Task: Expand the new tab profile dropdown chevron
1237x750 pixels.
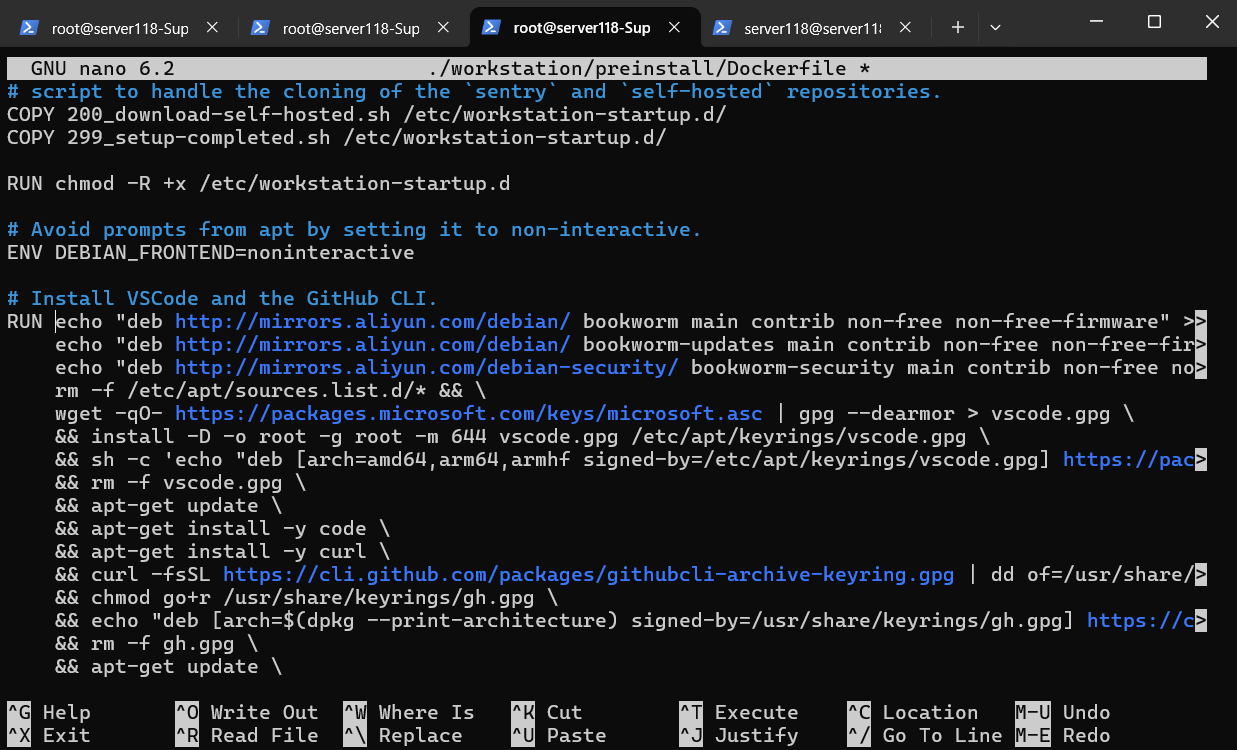Action: [x=995, y=28]
